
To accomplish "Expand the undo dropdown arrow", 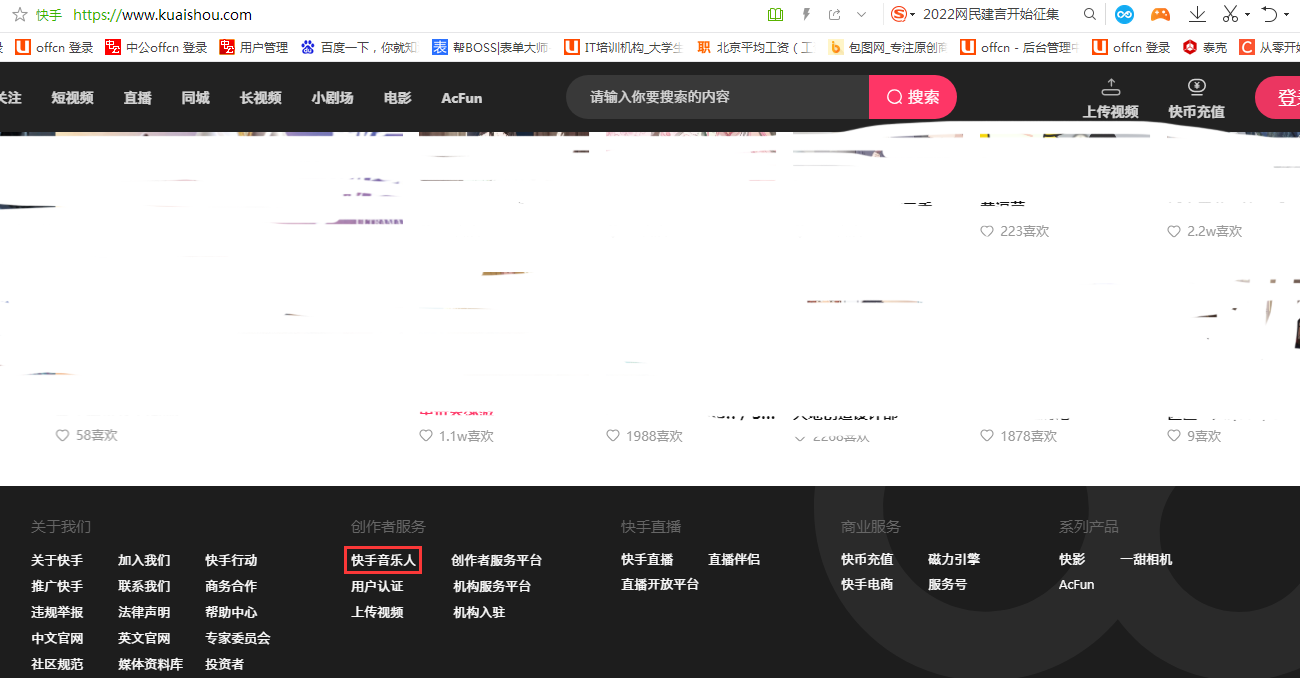I will pos(1286,15).
